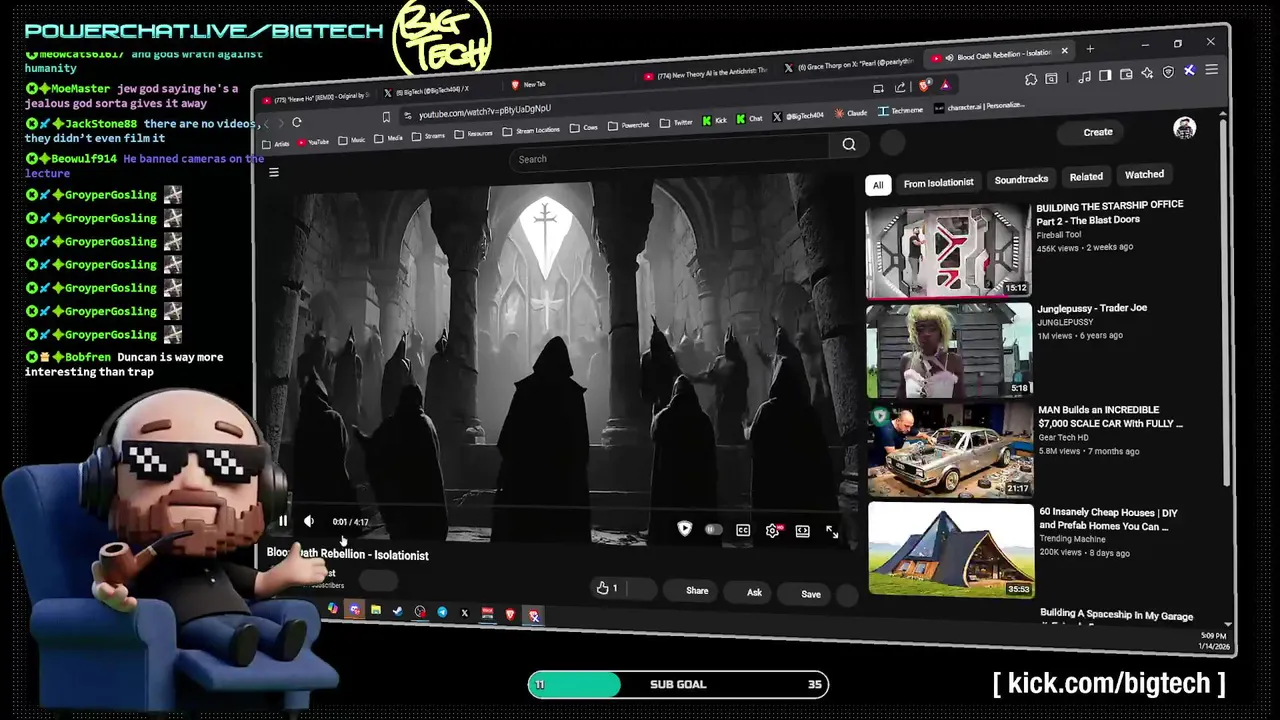Open the Building A Spaceship In My Garage title
This screenshot has width=1280, height=720.
1116,614
